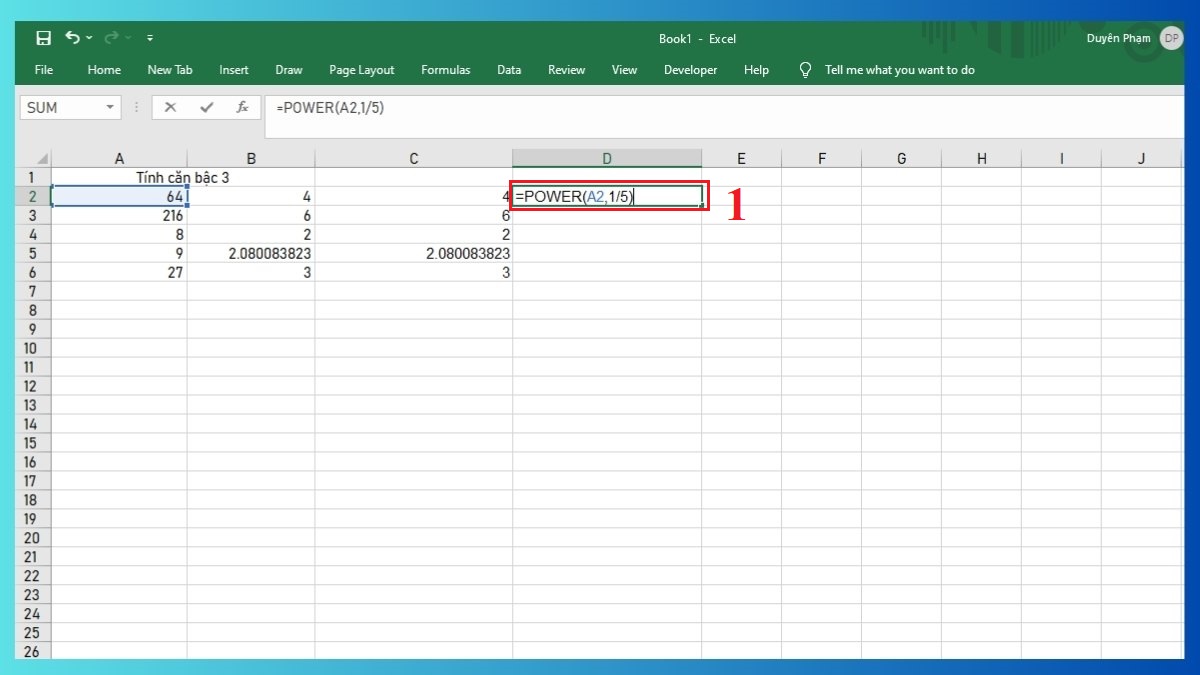Click the lightbulb Tell Me icon
This screenshot has width=1200, height=675.
[805, 70]
